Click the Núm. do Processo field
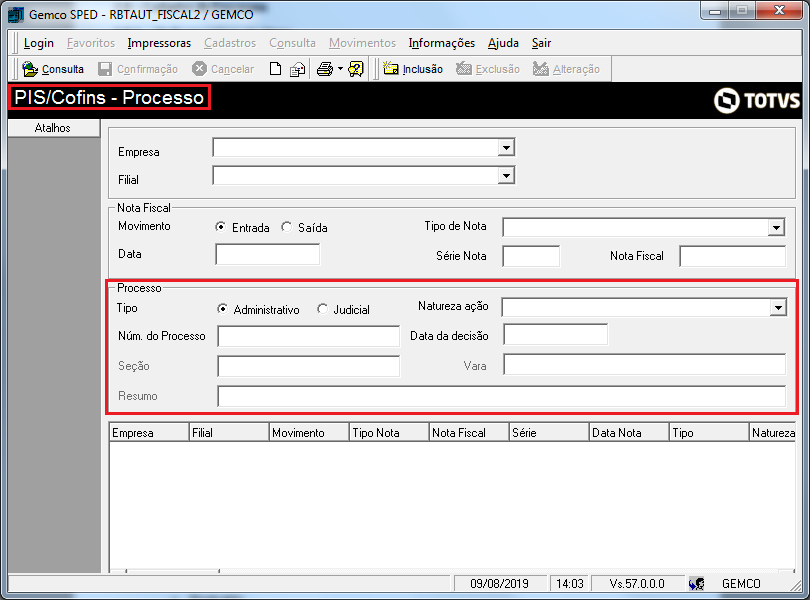Screen dimensions: 810x600 [308, 336]
